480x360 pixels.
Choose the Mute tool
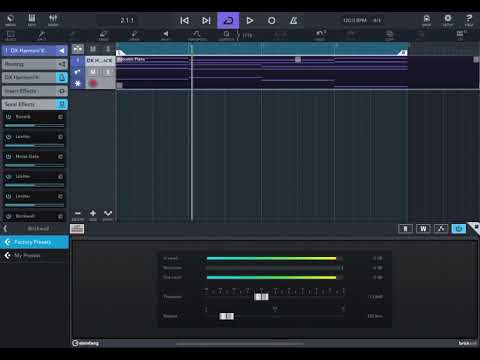click(x=165, y=35)
